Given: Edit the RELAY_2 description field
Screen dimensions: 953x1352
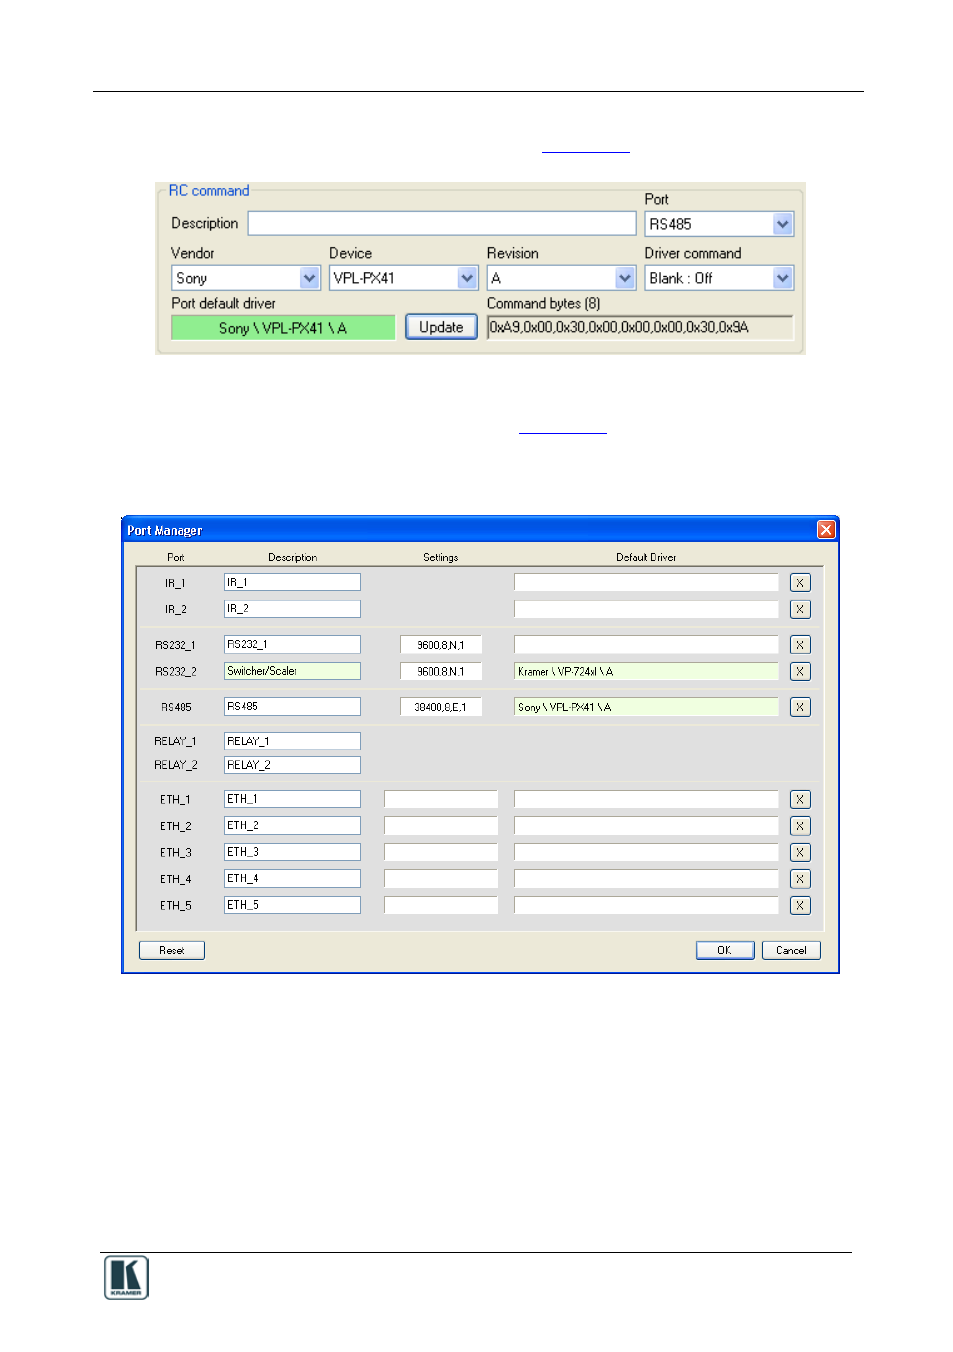Looking at the screenshot, I should pos(292,765).
